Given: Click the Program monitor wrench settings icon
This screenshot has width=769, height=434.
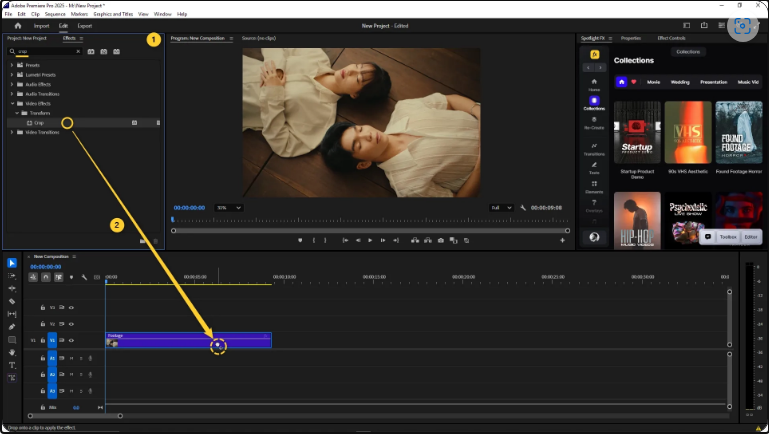Looking at the screenshot, I should point(523,208).
